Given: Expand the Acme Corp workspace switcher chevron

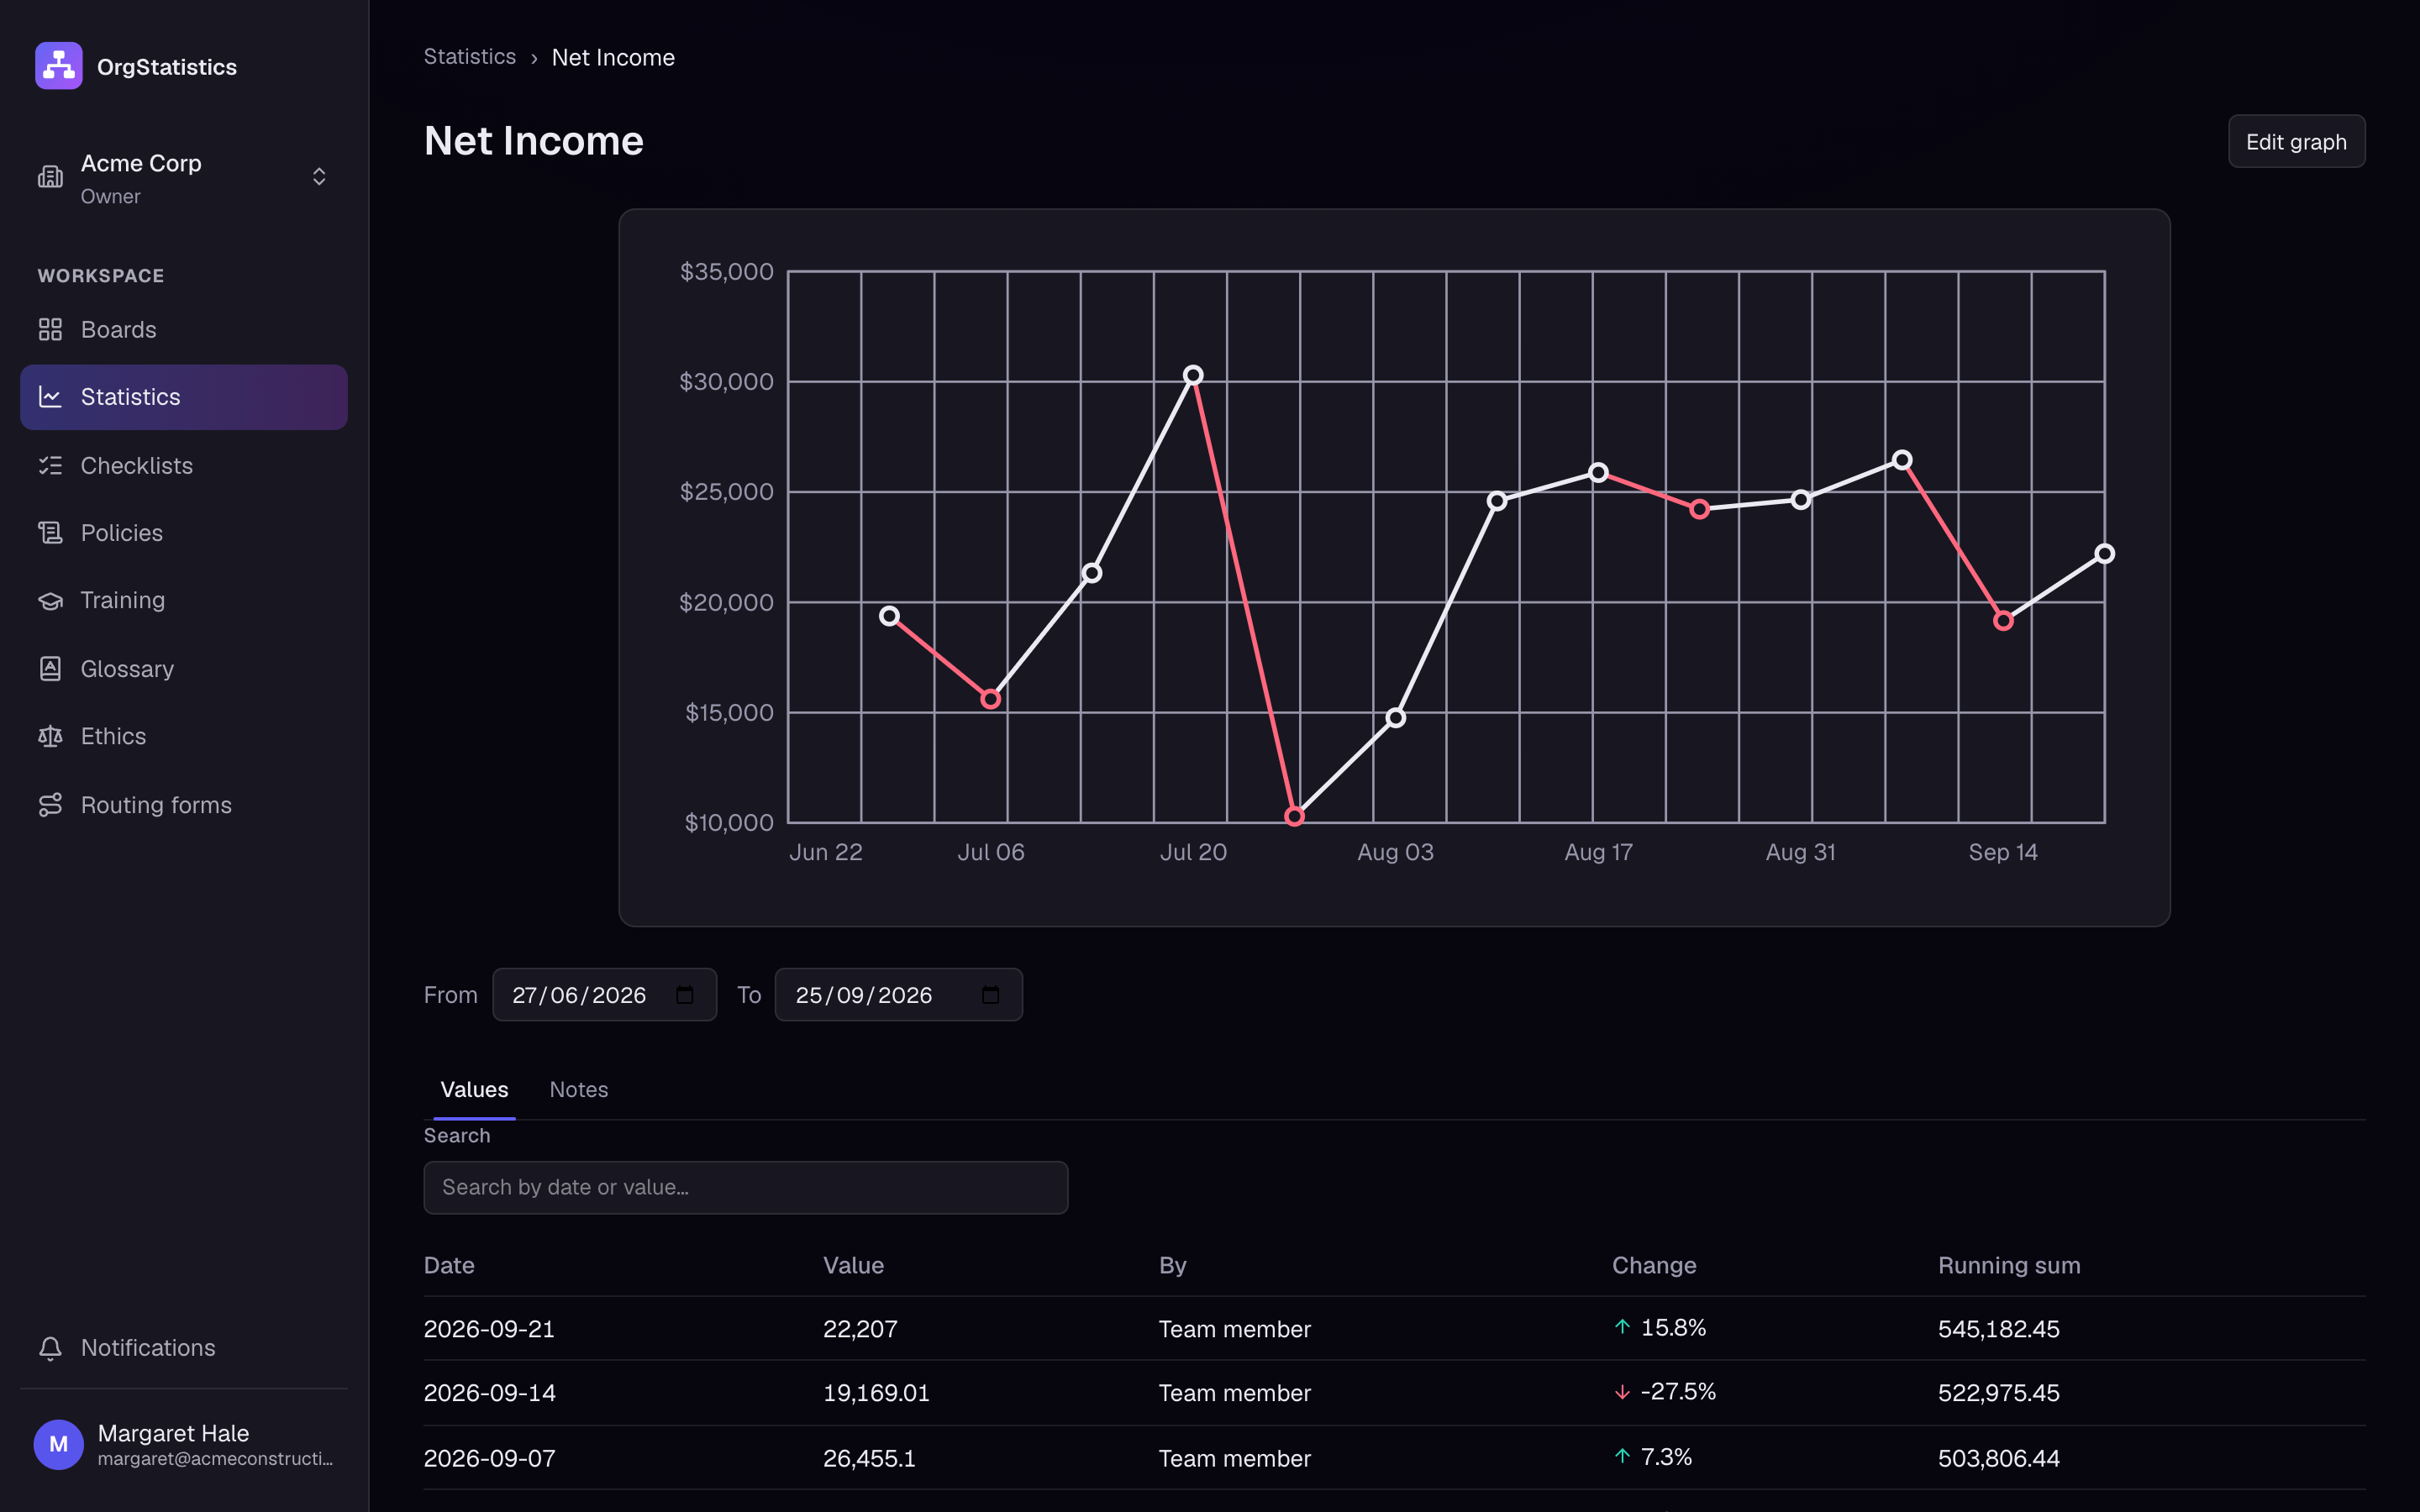Looking at the screenshot, I should click(319, 177).
